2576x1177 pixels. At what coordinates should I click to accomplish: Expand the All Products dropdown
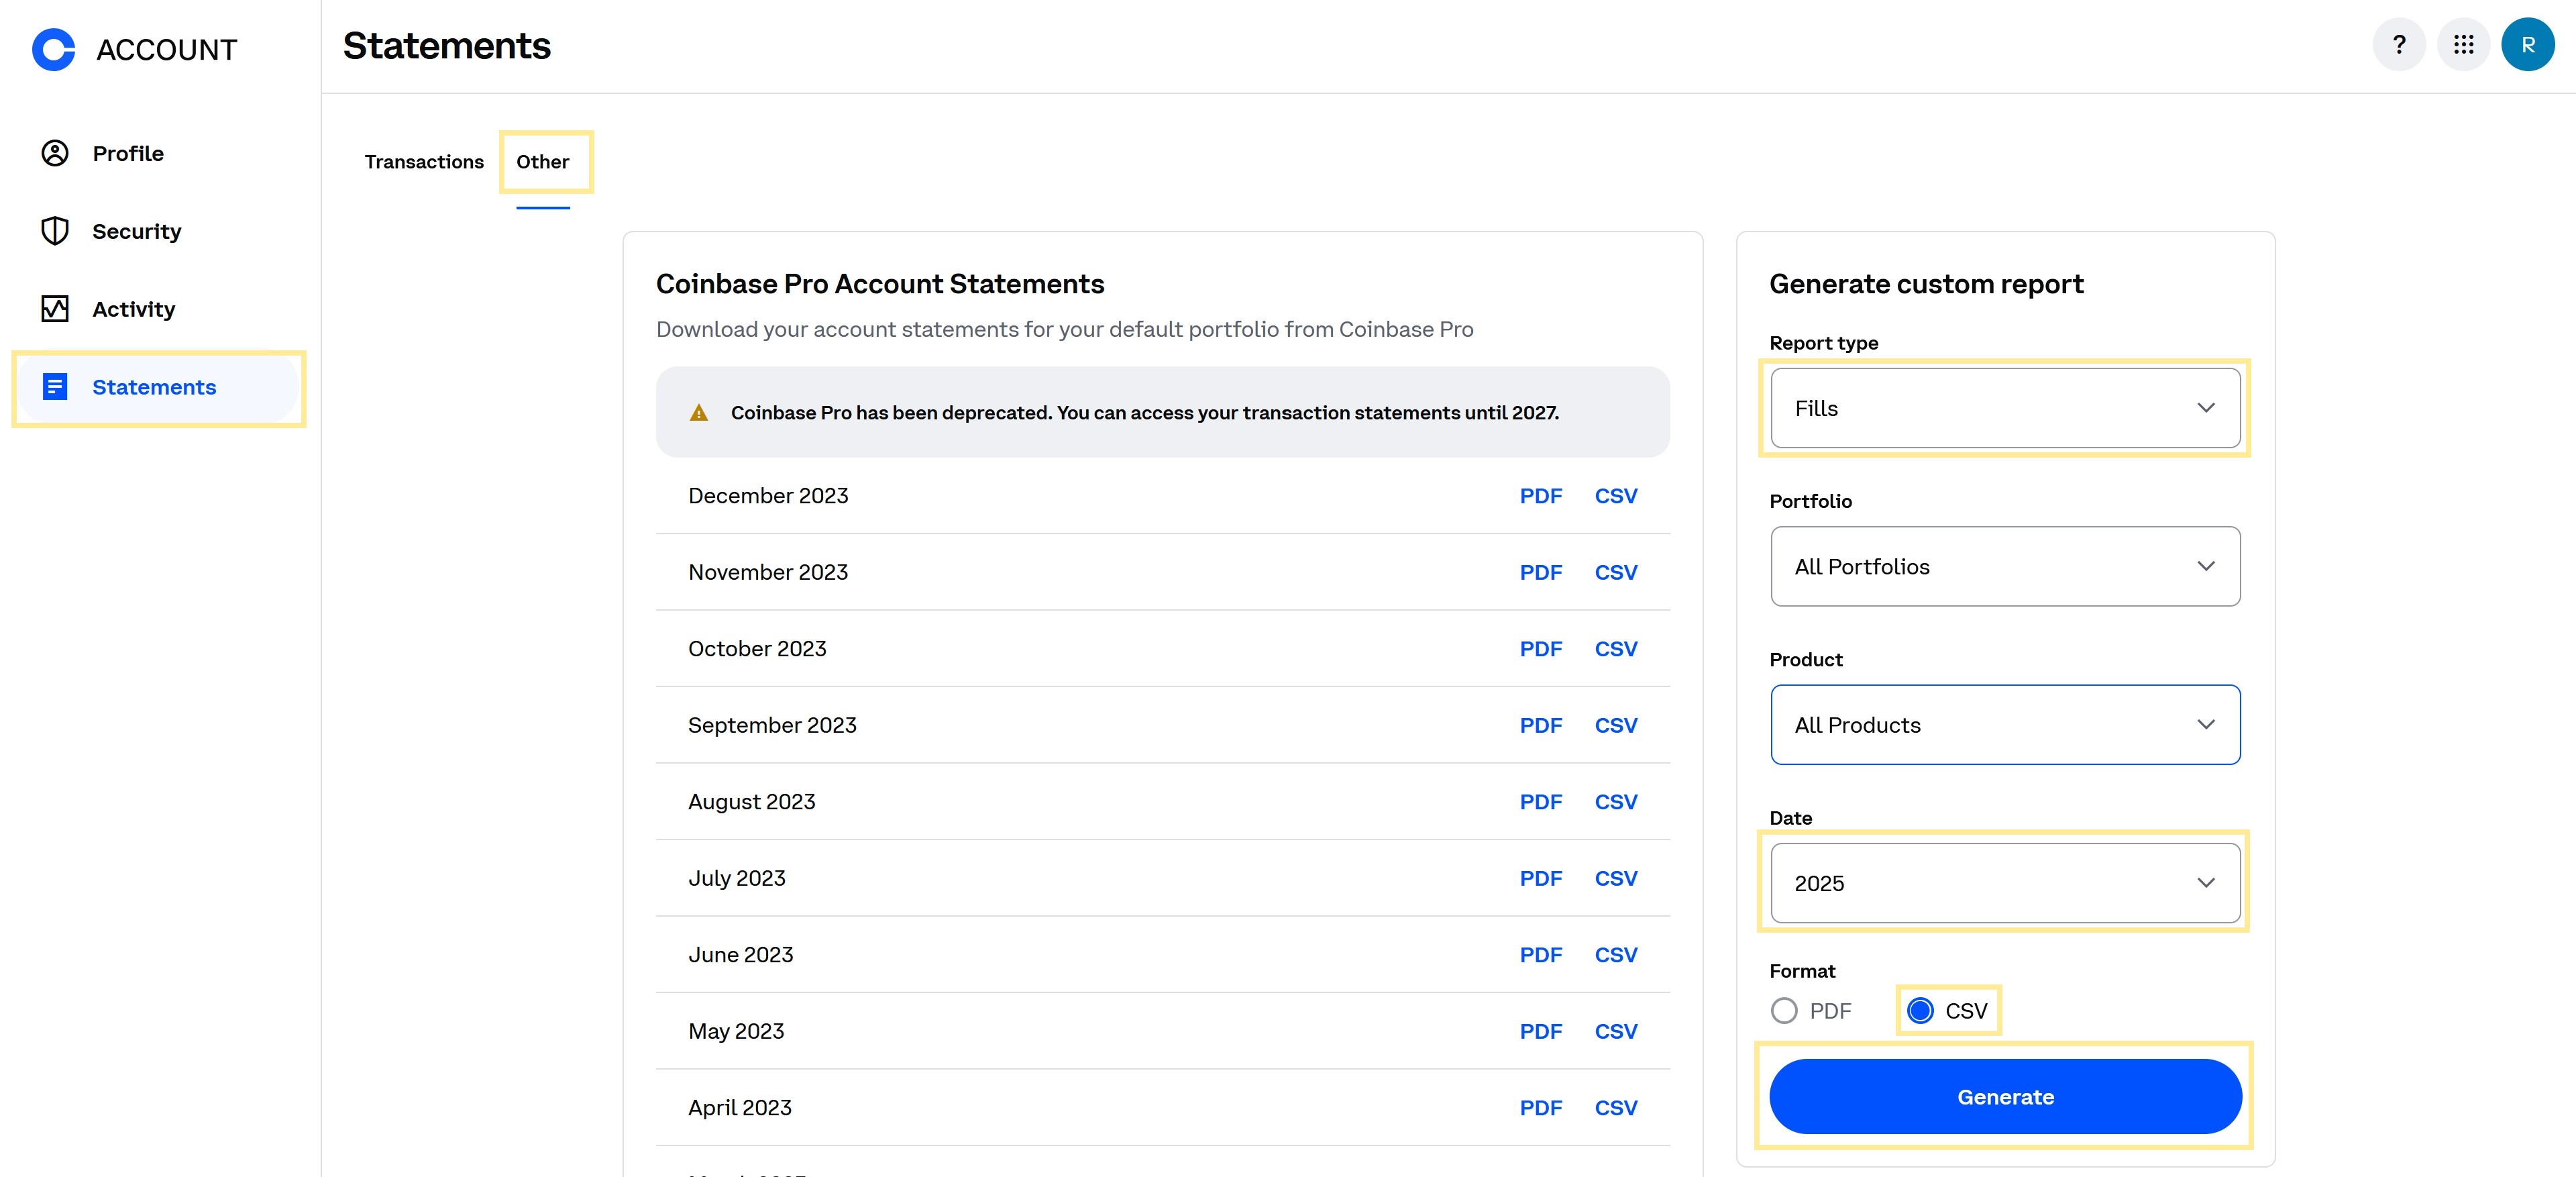[x=2005, y=725]
